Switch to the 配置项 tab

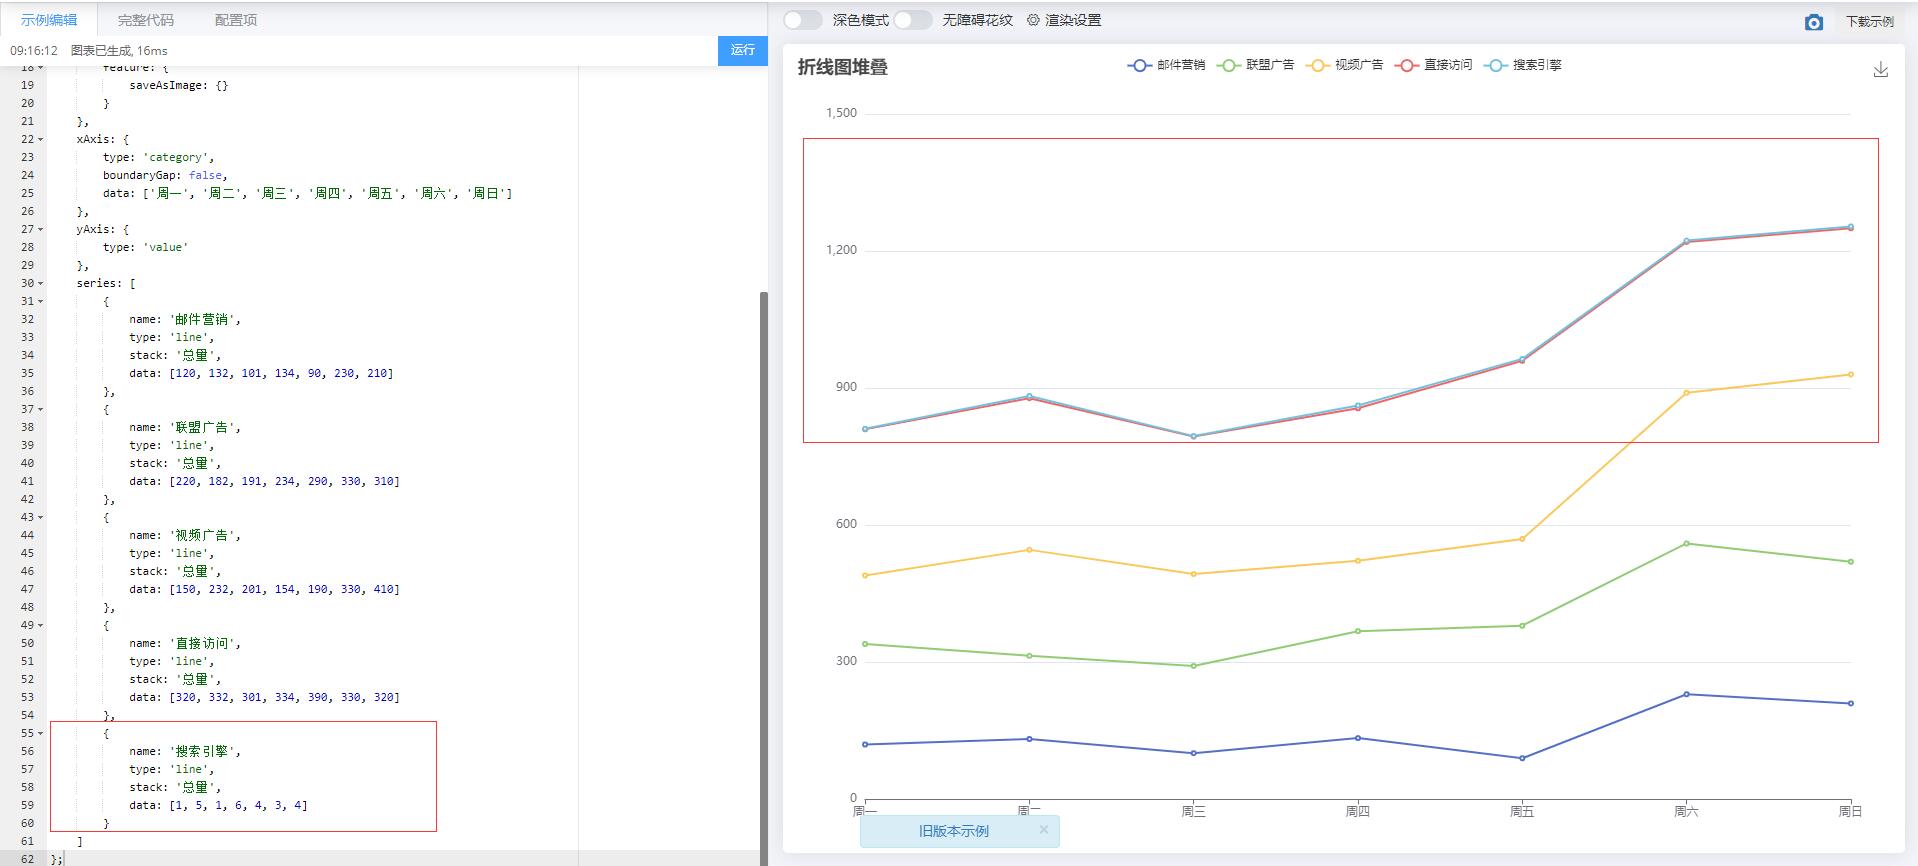[x=236, y=20]
